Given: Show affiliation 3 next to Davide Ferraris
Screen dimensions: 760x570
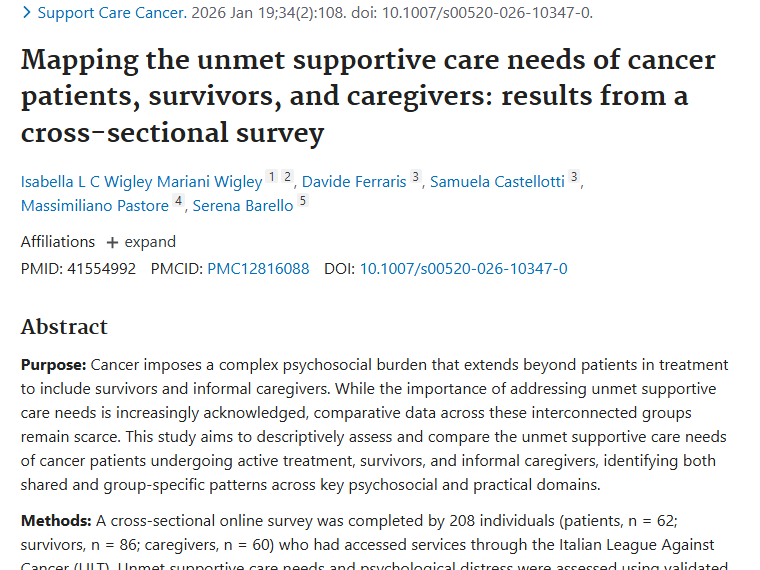Looking at the screenshot, I should pyautogui.click(x=415, y=178).
